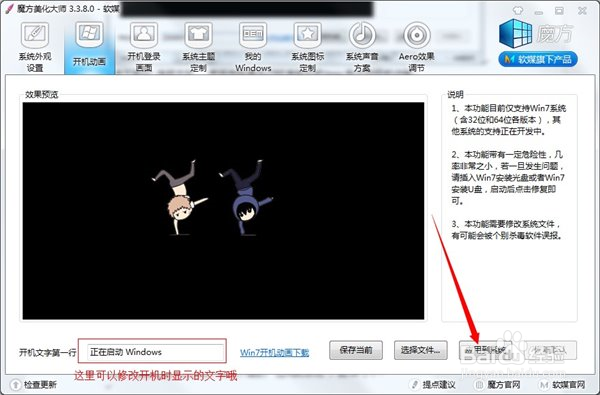
Task: Click the 开机文字第一行 text field
Action: coord(155,351)
